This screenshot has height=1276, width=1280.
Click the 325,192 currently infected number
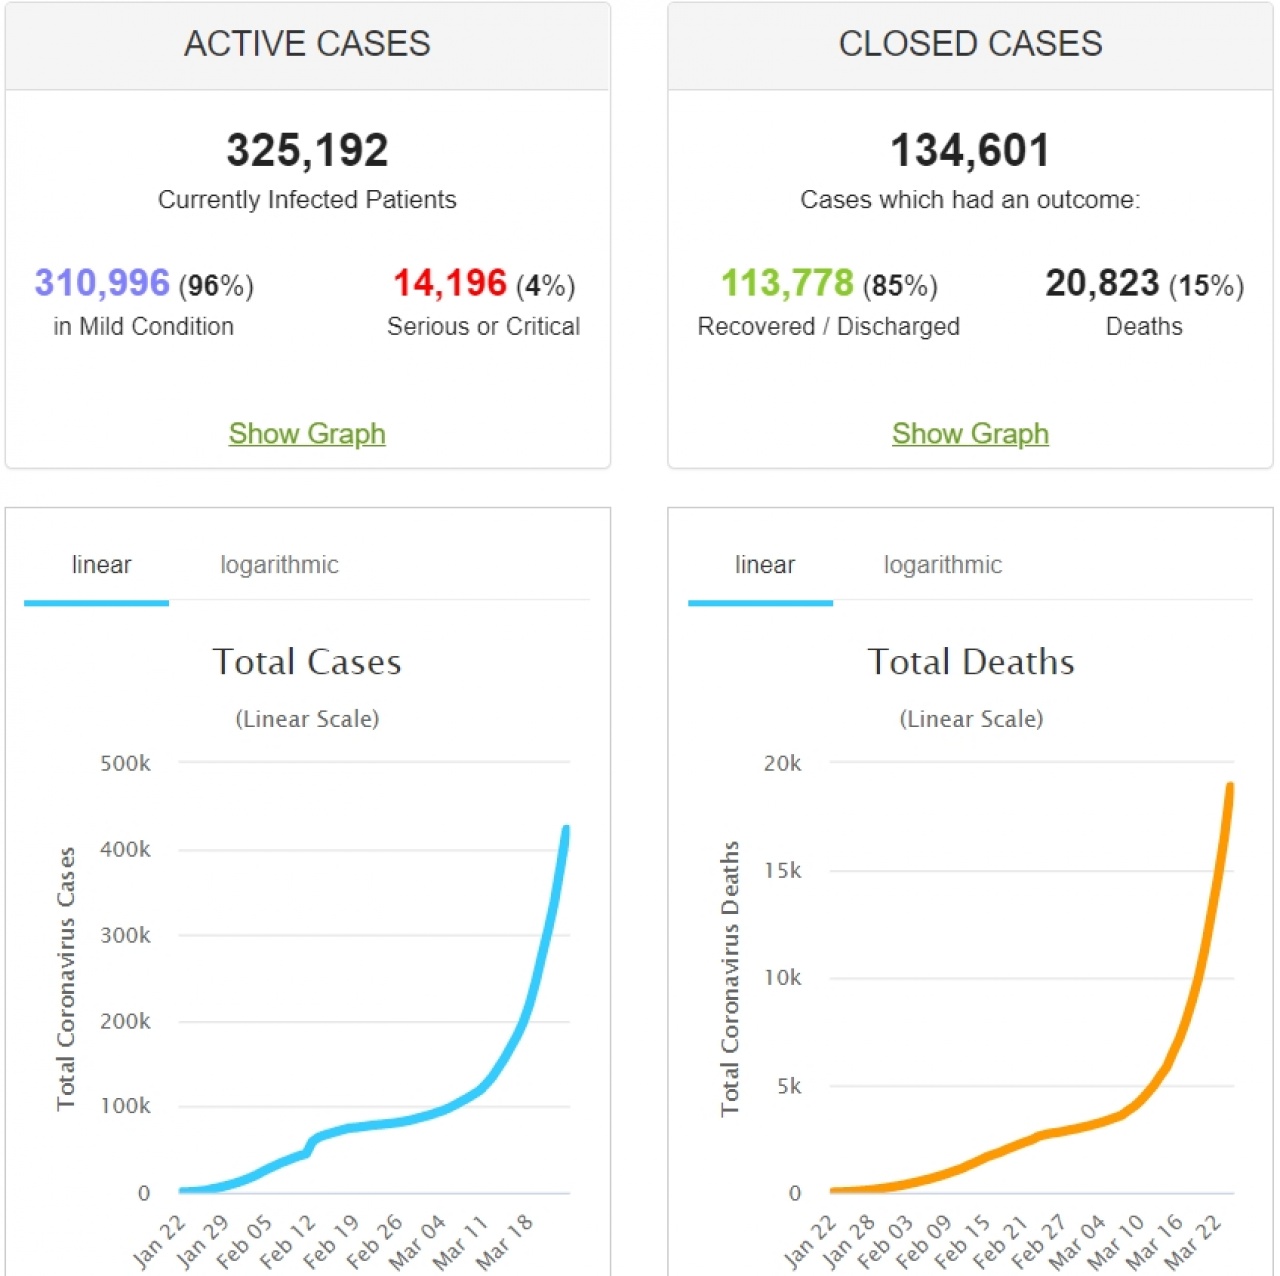click(x=307, y=151)
